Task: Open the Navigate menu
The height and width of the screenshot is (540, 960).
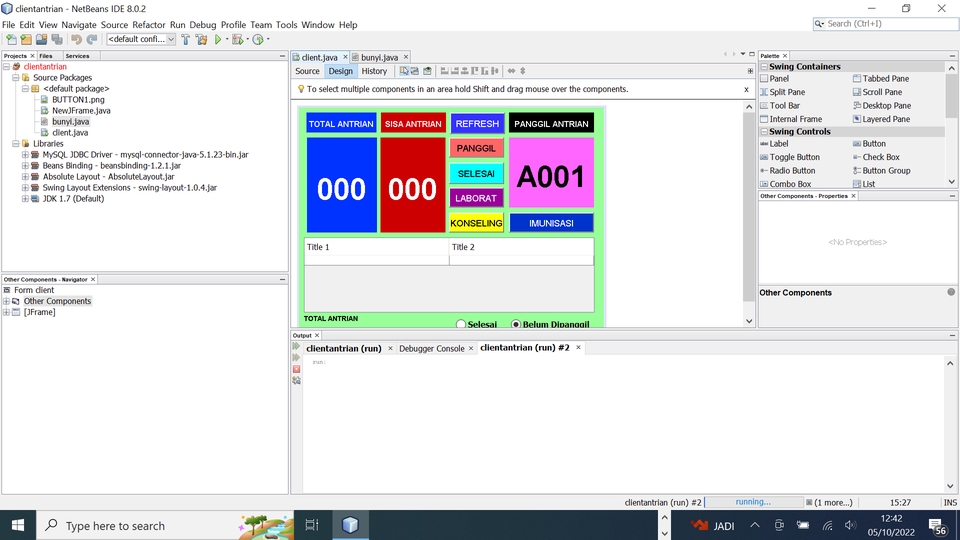Action: [79, 25]
